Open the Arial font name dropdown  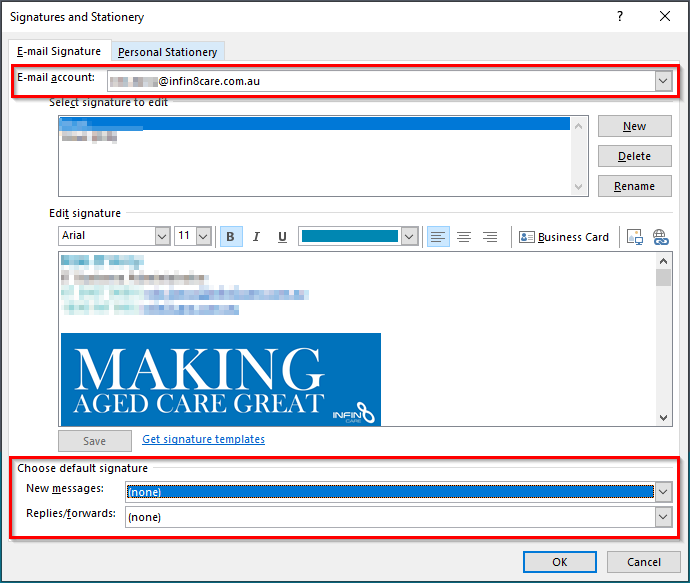pyautogui.click(x=162, y=237)
